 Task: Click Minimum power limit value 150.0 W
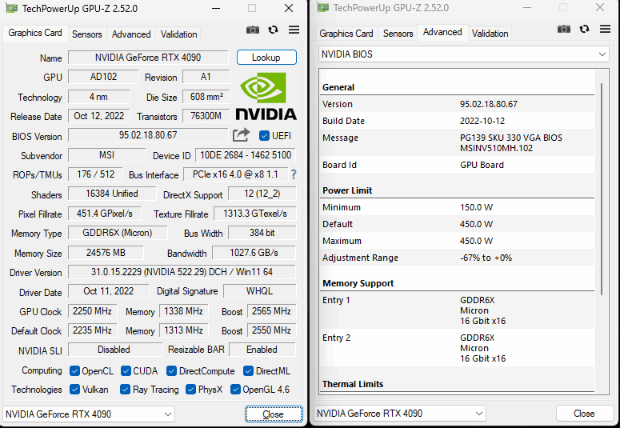[476, 207]
